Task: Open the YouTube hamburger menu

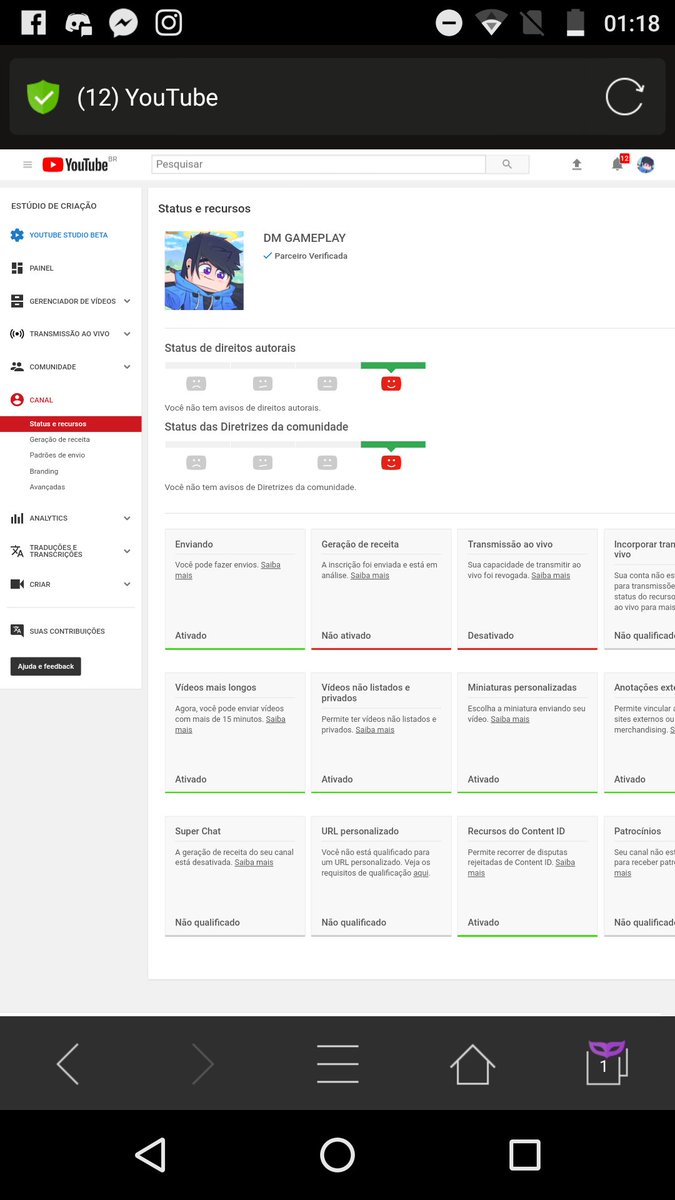Action: [x=27, y=165]
